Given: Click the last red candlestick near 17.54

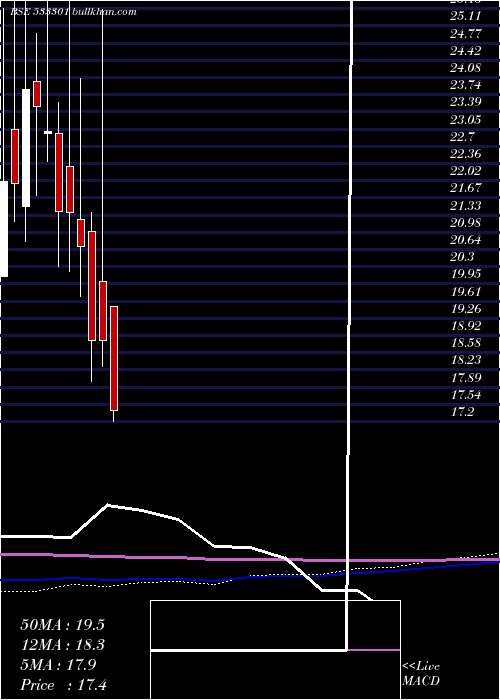Looking at the screenshot, I should (x=114, y=358).
